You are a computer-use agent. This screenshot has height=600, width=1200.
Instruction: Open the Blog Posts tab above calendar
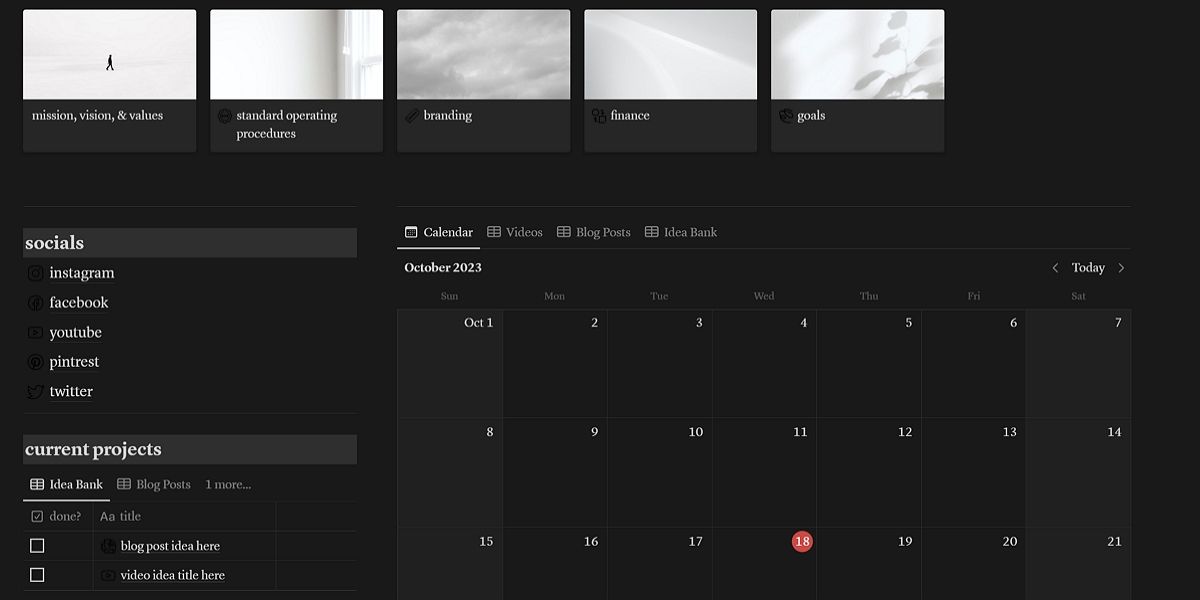tap(593, 232)
